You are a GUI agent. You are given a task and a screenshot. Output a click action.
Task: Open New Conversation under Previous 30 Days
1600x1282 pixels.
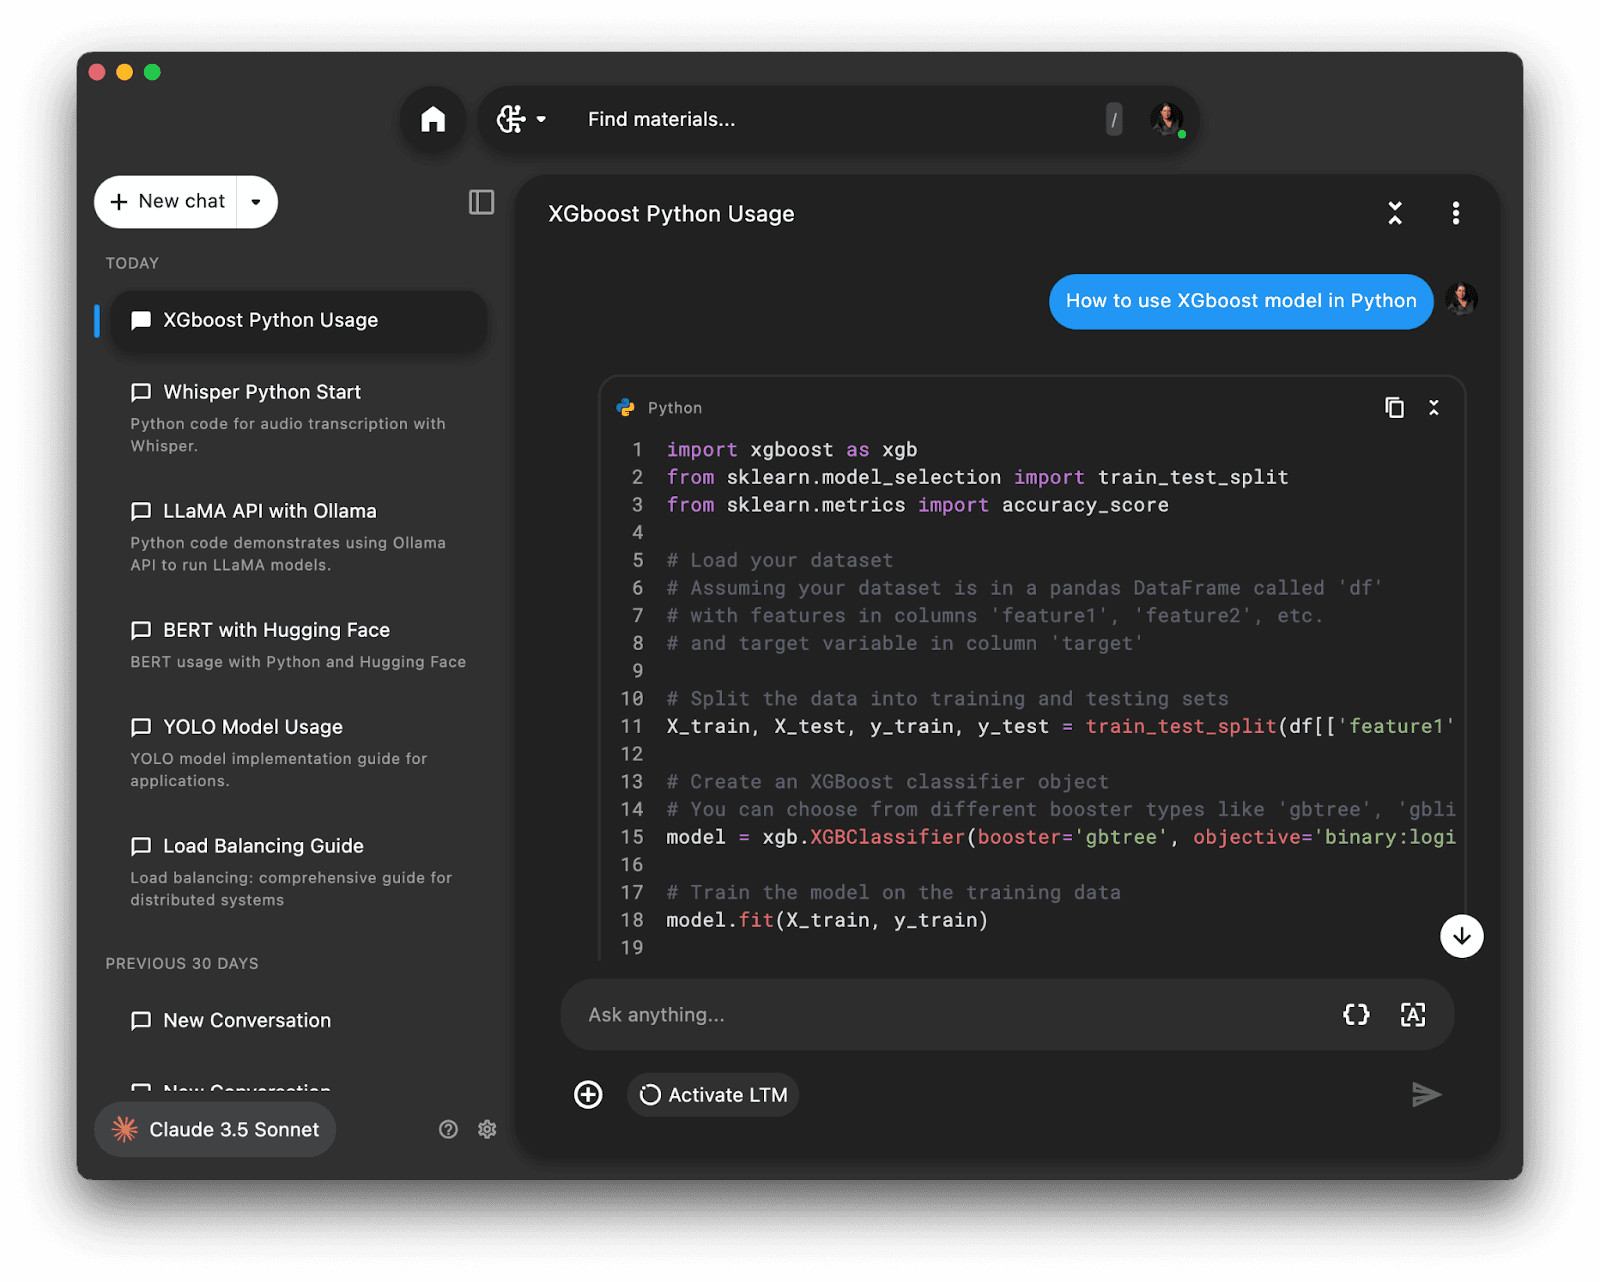[299, 1021]
